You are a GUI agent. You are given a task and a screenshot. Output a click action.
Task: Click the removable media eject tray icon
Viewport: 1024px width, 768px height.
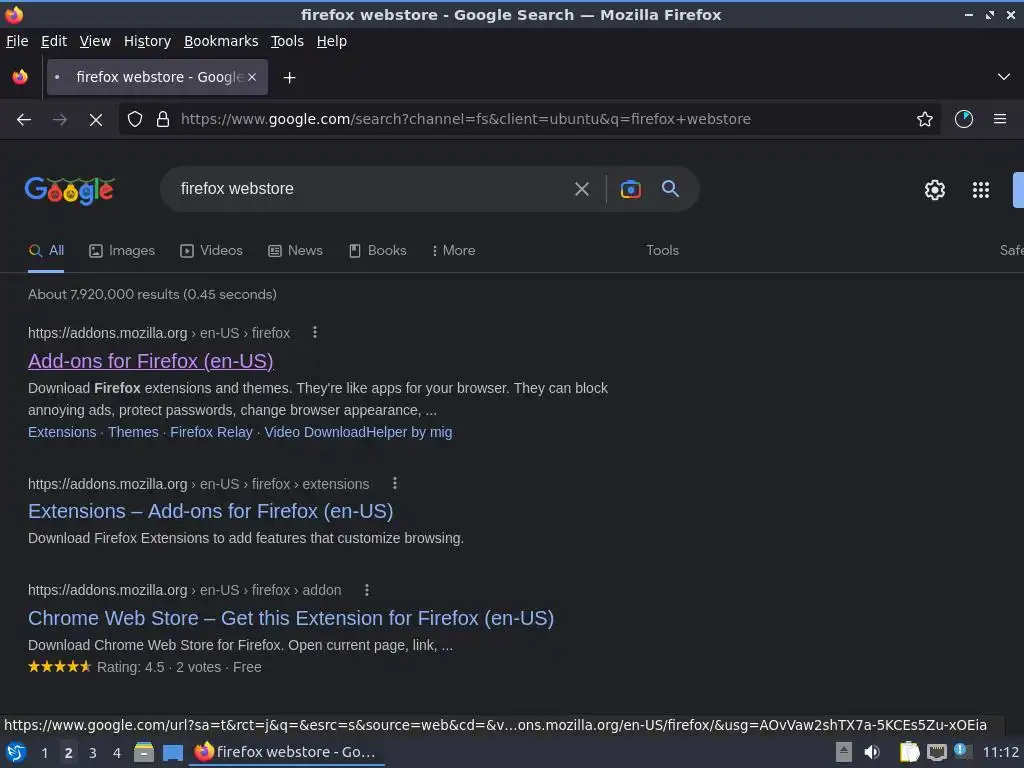point(844,752)
